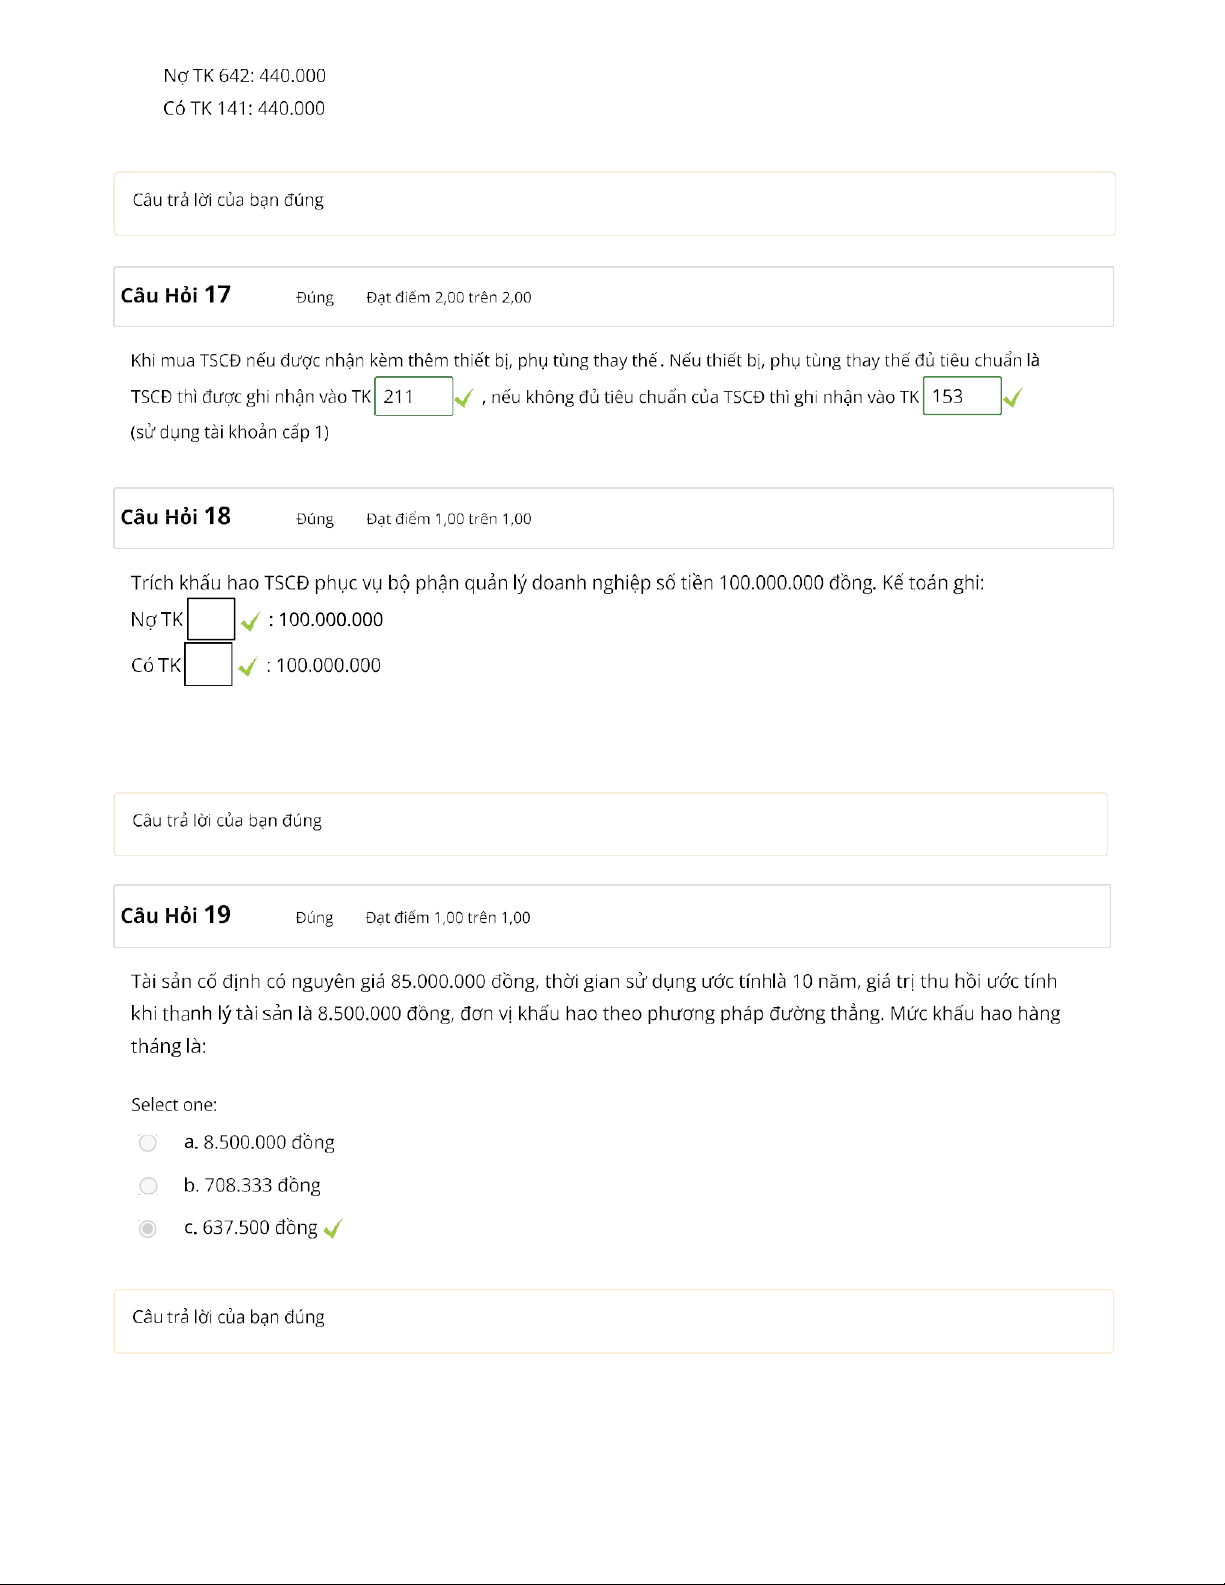Click the Select one: label

[174, 1105]
